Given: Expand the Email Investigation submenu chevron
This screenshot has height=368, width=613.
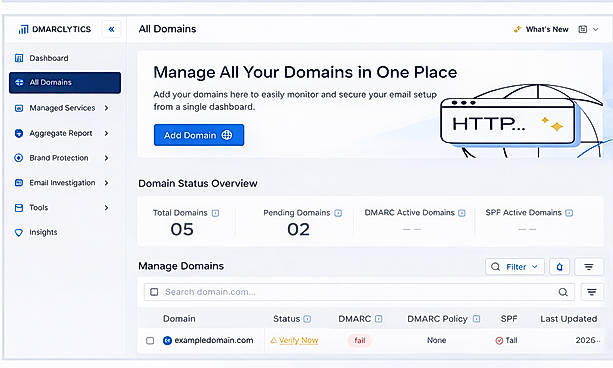Looking at the screenshot, I should coord(106,183).
